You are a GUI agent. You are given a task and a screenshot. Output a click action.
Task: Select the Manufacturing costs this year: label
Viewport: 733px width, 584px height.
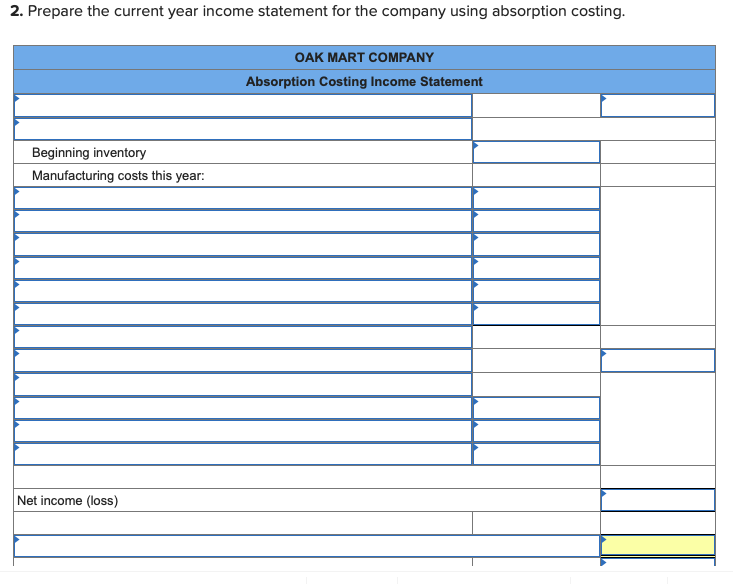(118, 176)
